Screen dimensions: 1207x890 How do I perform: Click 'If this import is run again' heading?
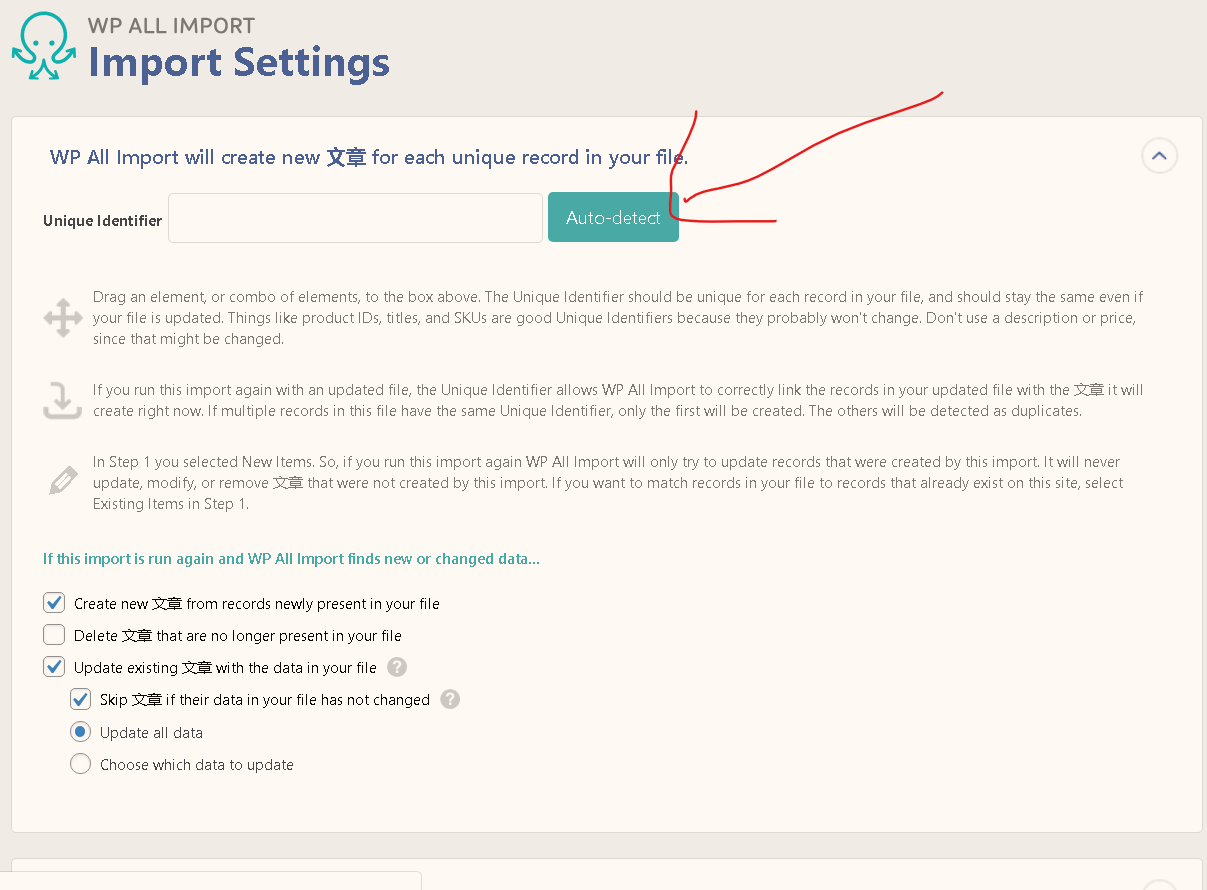291,559
